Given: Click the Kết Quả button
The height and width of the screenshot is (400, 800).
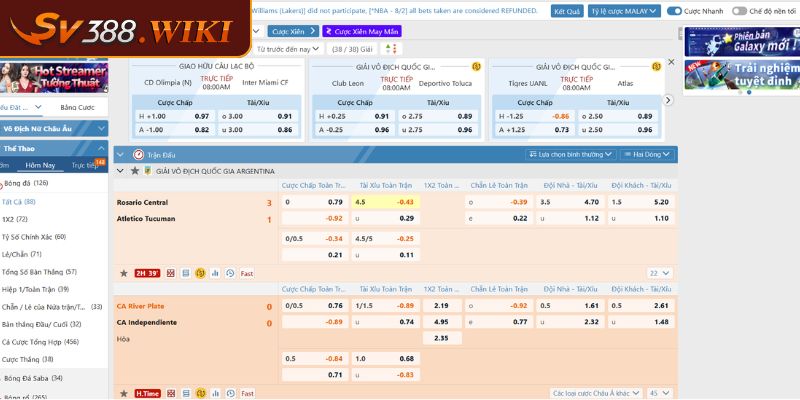Looking at the screenshot, I should (566, 11).
